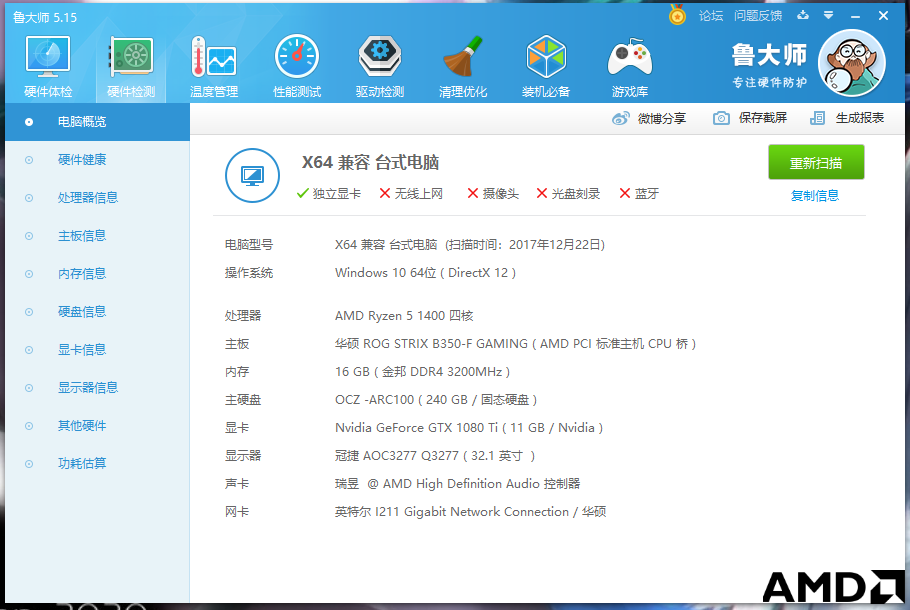Click the 独立显卡 checkmark indicator
This screenshot has width=910, height=610.
click(x=328, y=194)
